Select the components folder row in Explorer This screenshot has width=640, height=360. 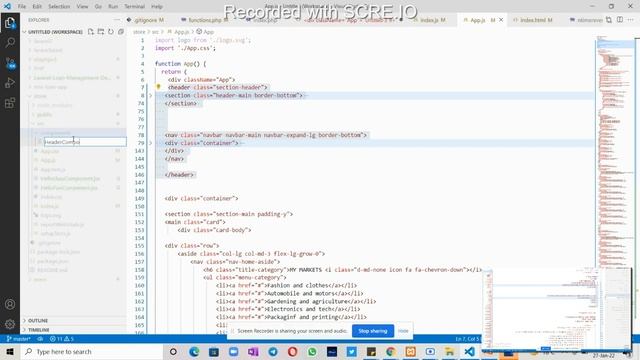(73, 133)
